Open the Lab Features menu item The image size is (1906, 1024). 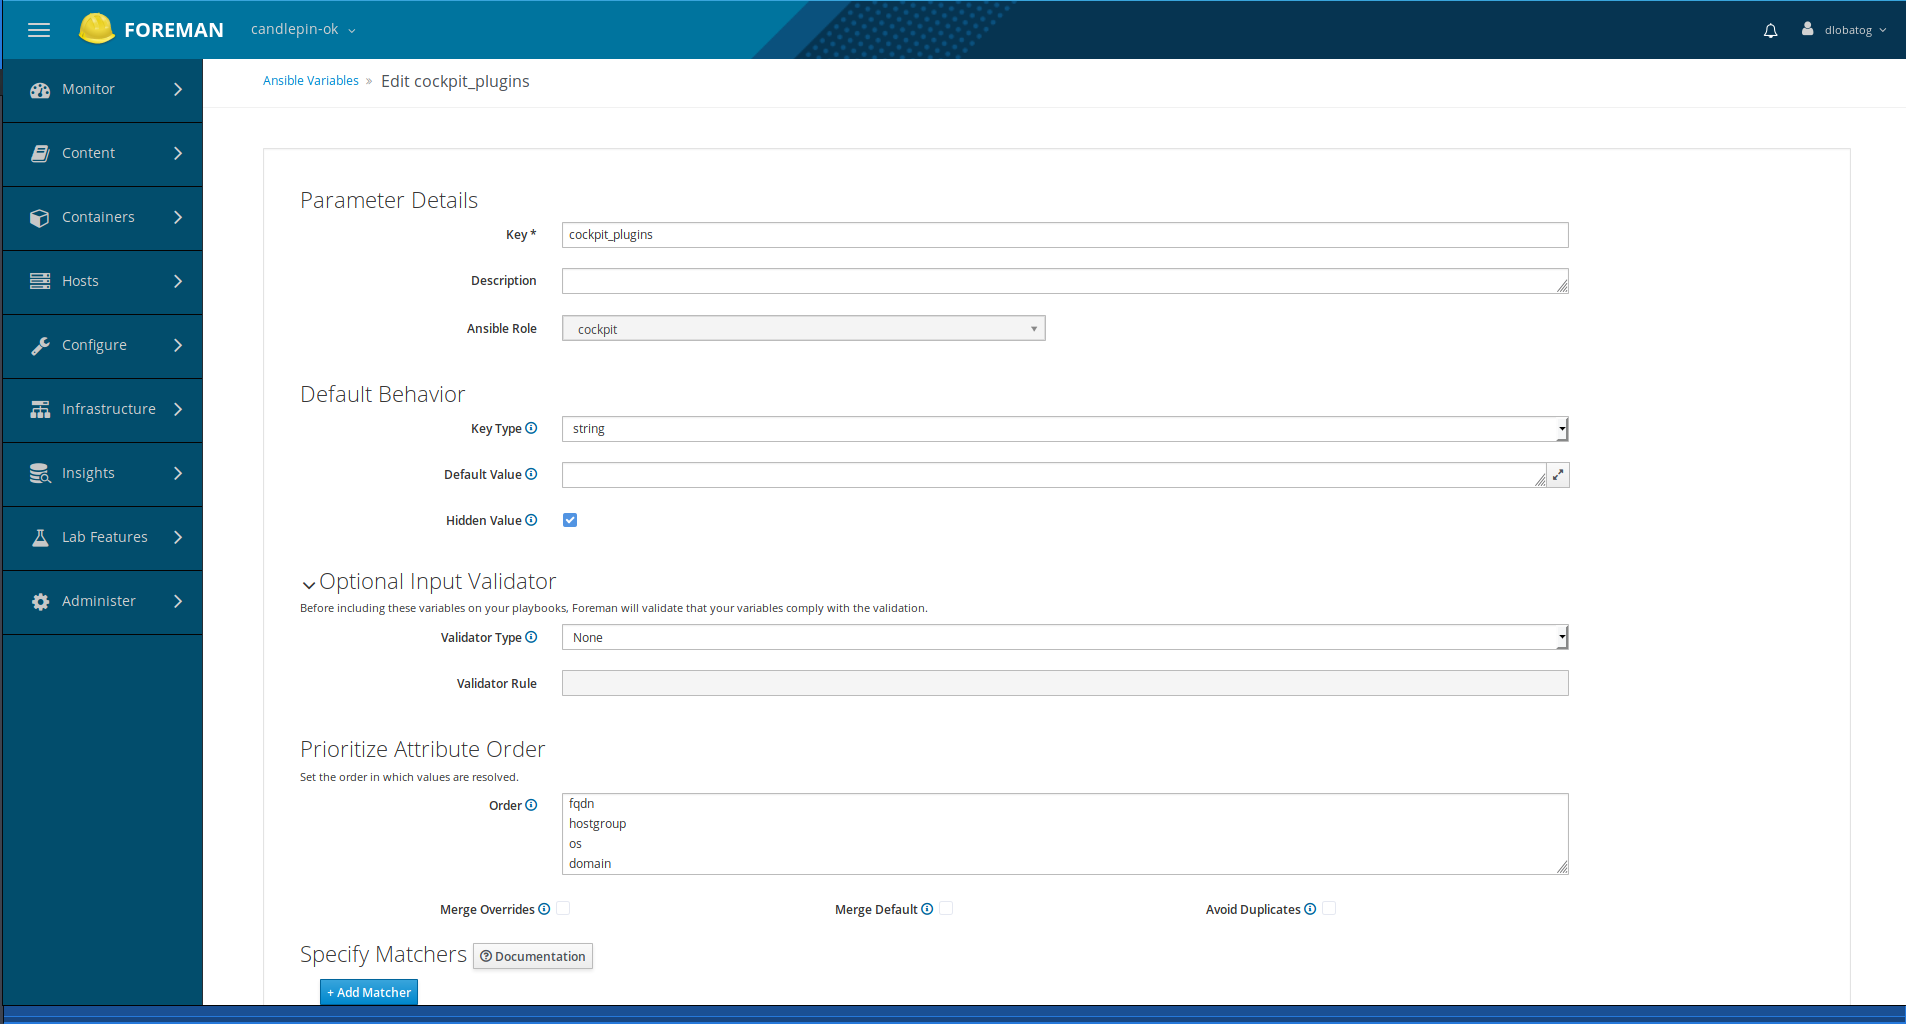[103, 537]
